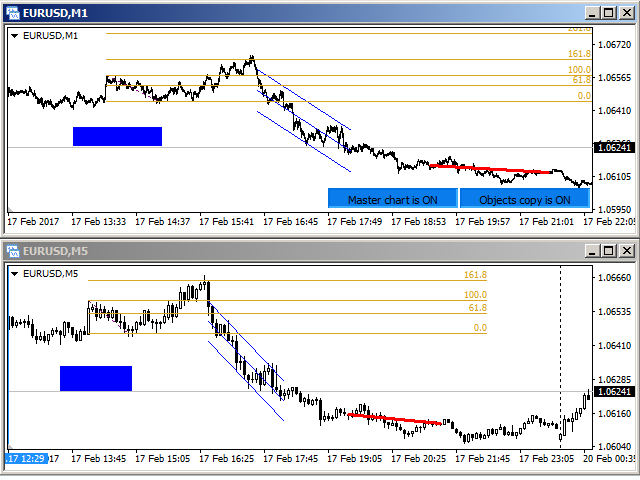This screenshot has width=640, height=480.
Task: Toggle the 'Master chart is ON' button
Action: point(392,199)
